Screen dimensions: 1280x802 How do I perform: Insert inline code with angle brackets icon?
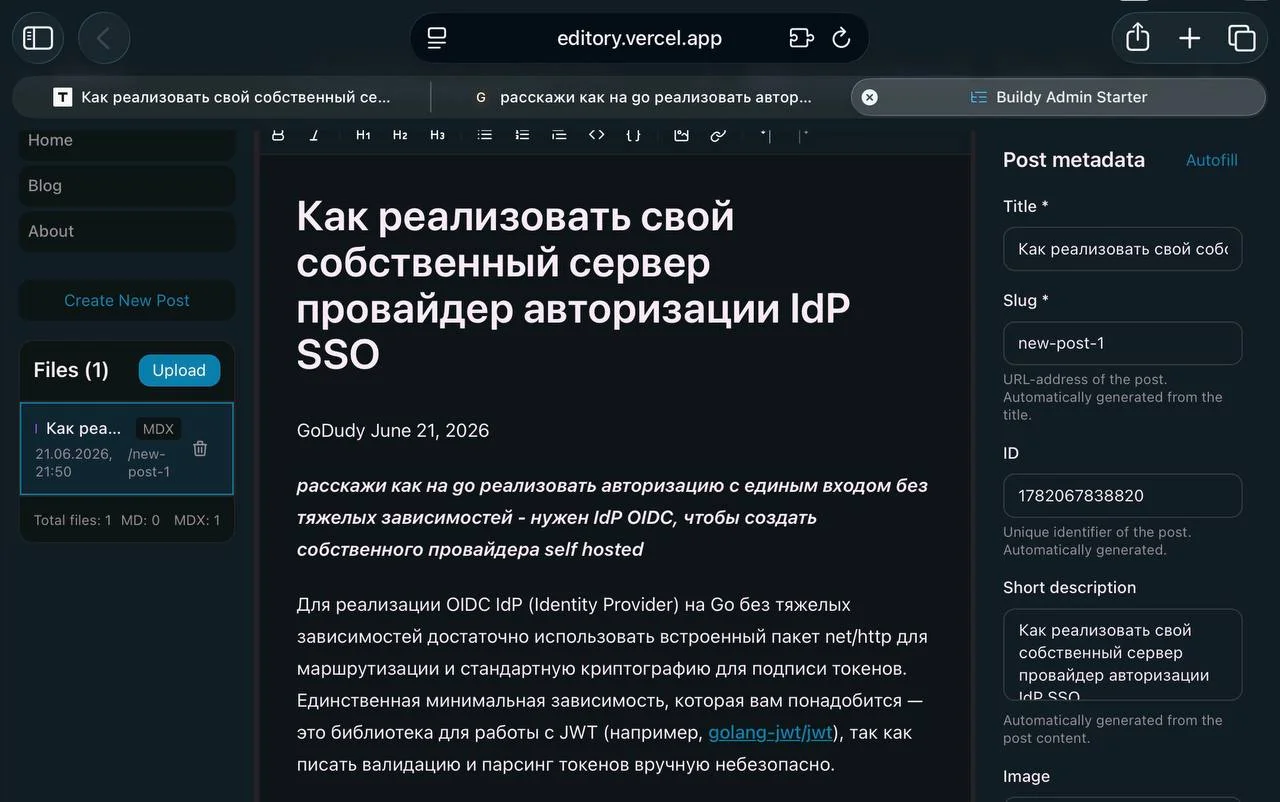[596, 135]
